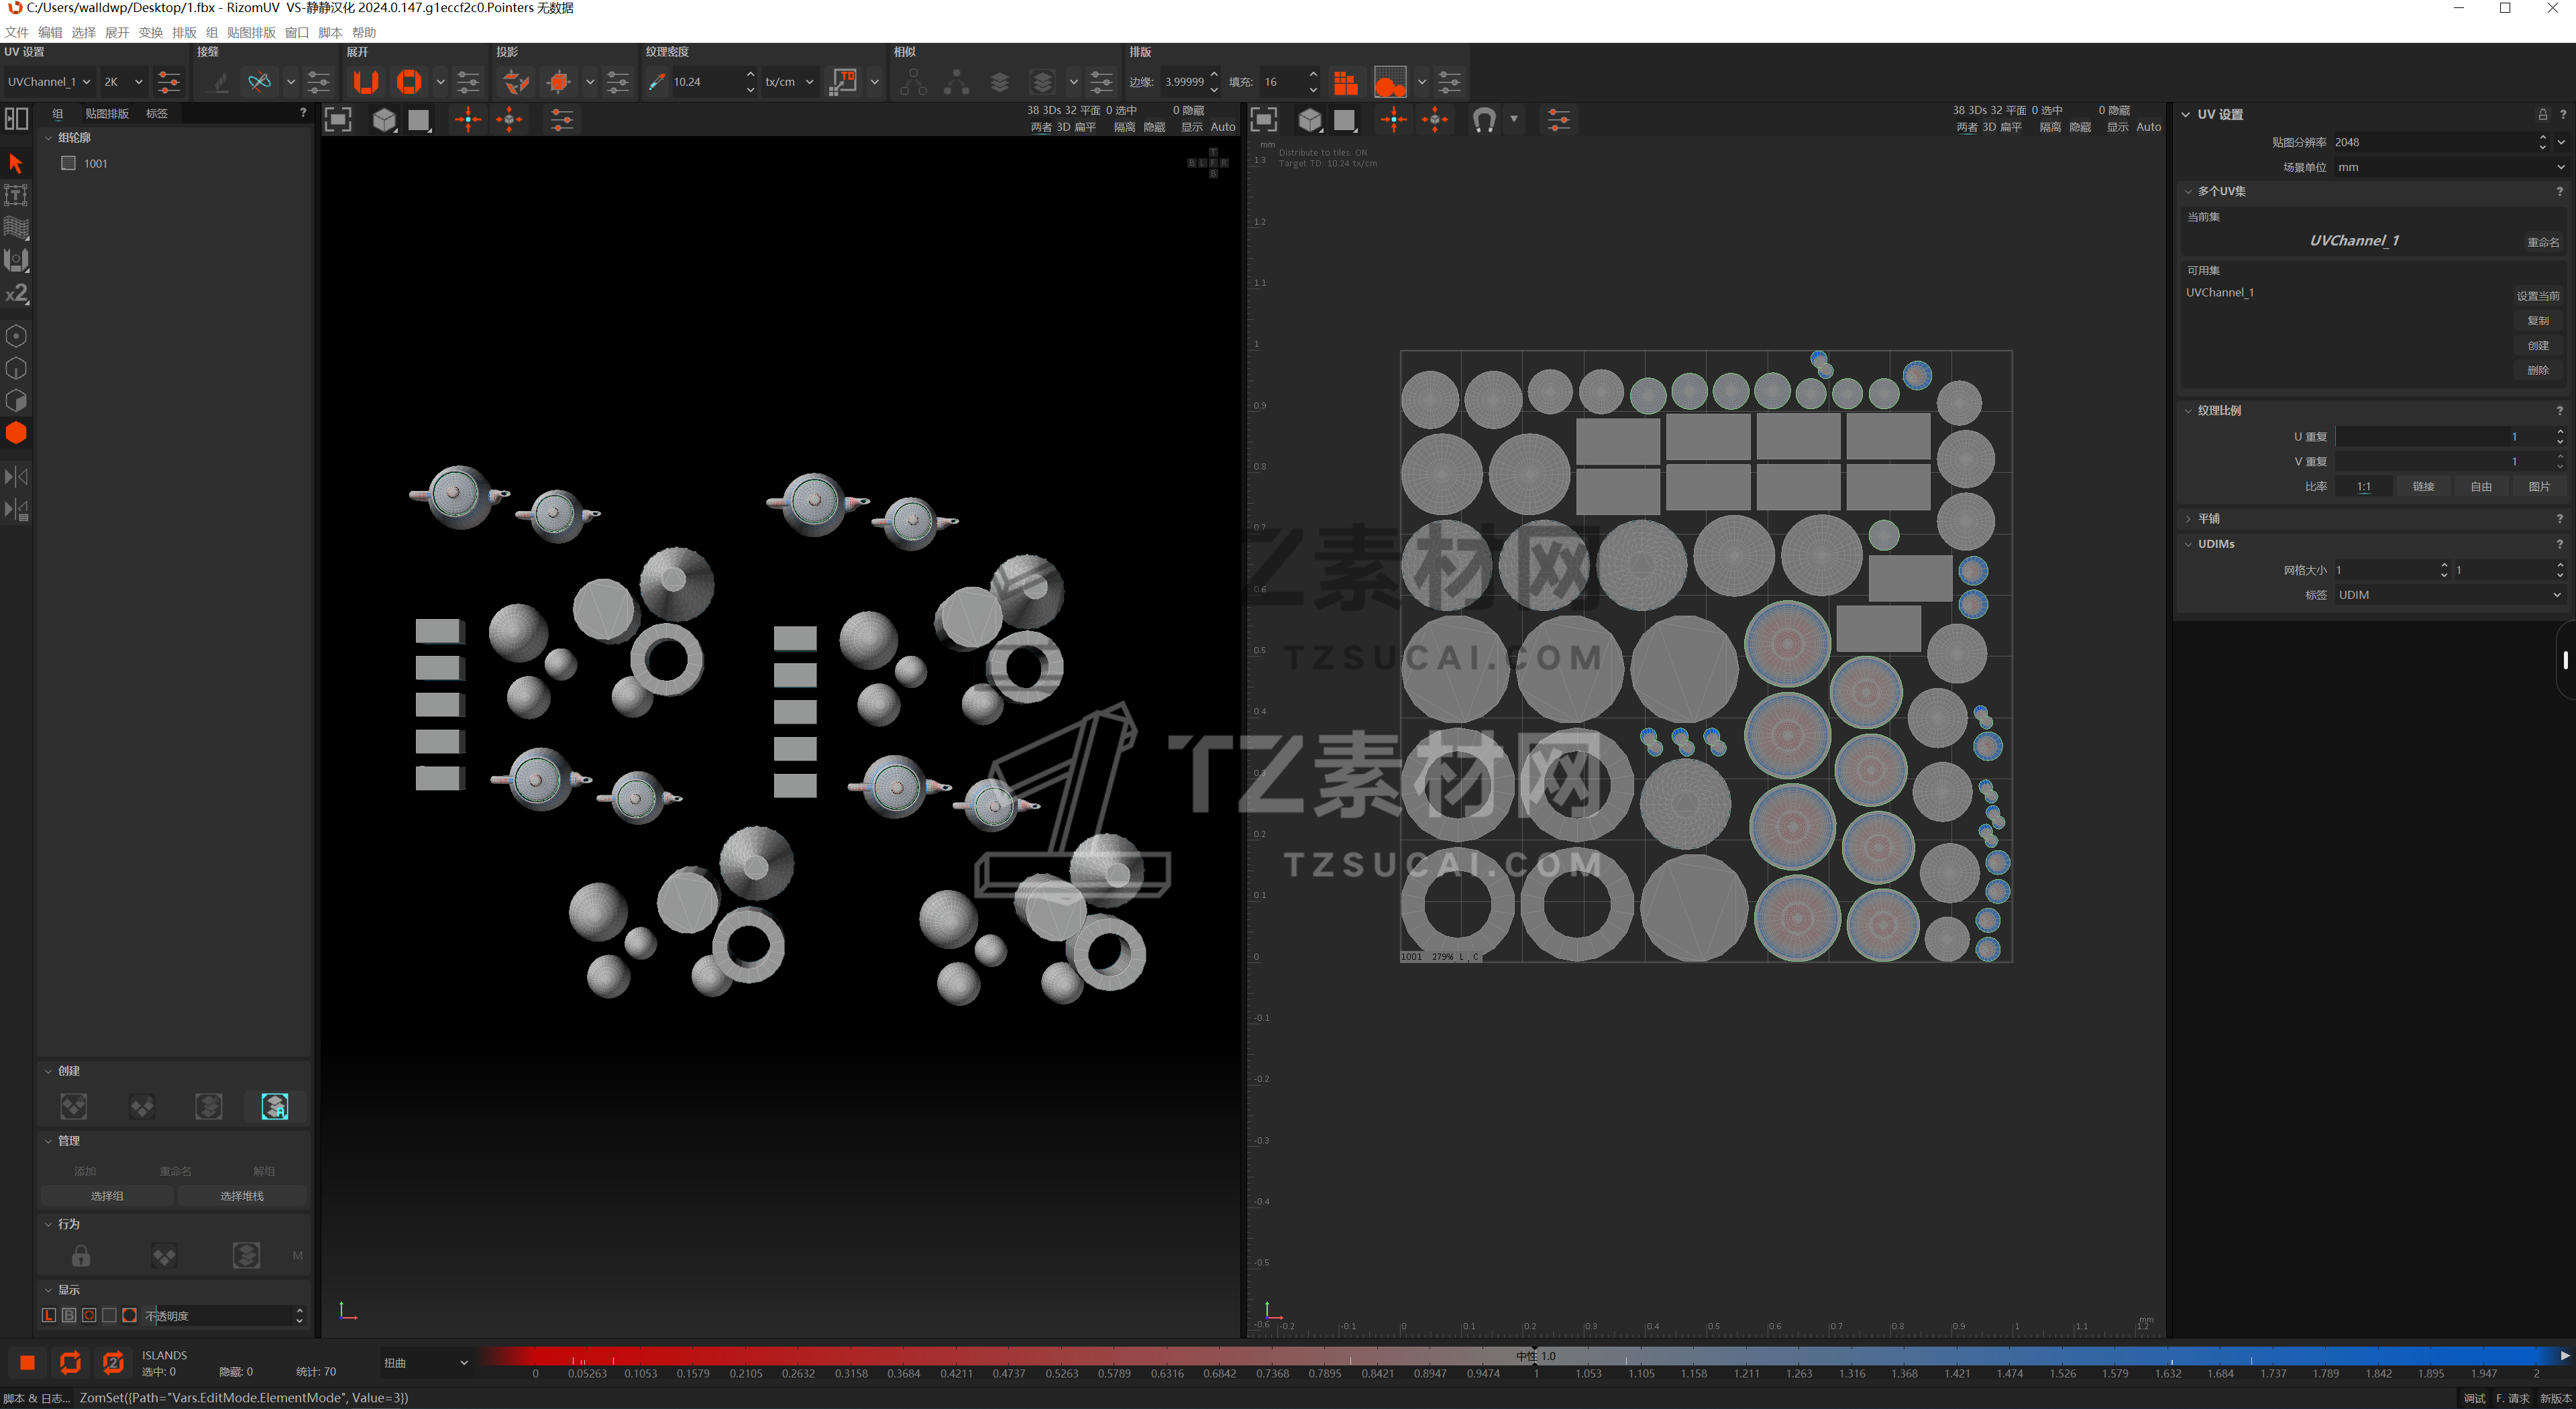Click the orange circles pack icon in 排版
2576x1409 pixels.
coord(1390,82)
